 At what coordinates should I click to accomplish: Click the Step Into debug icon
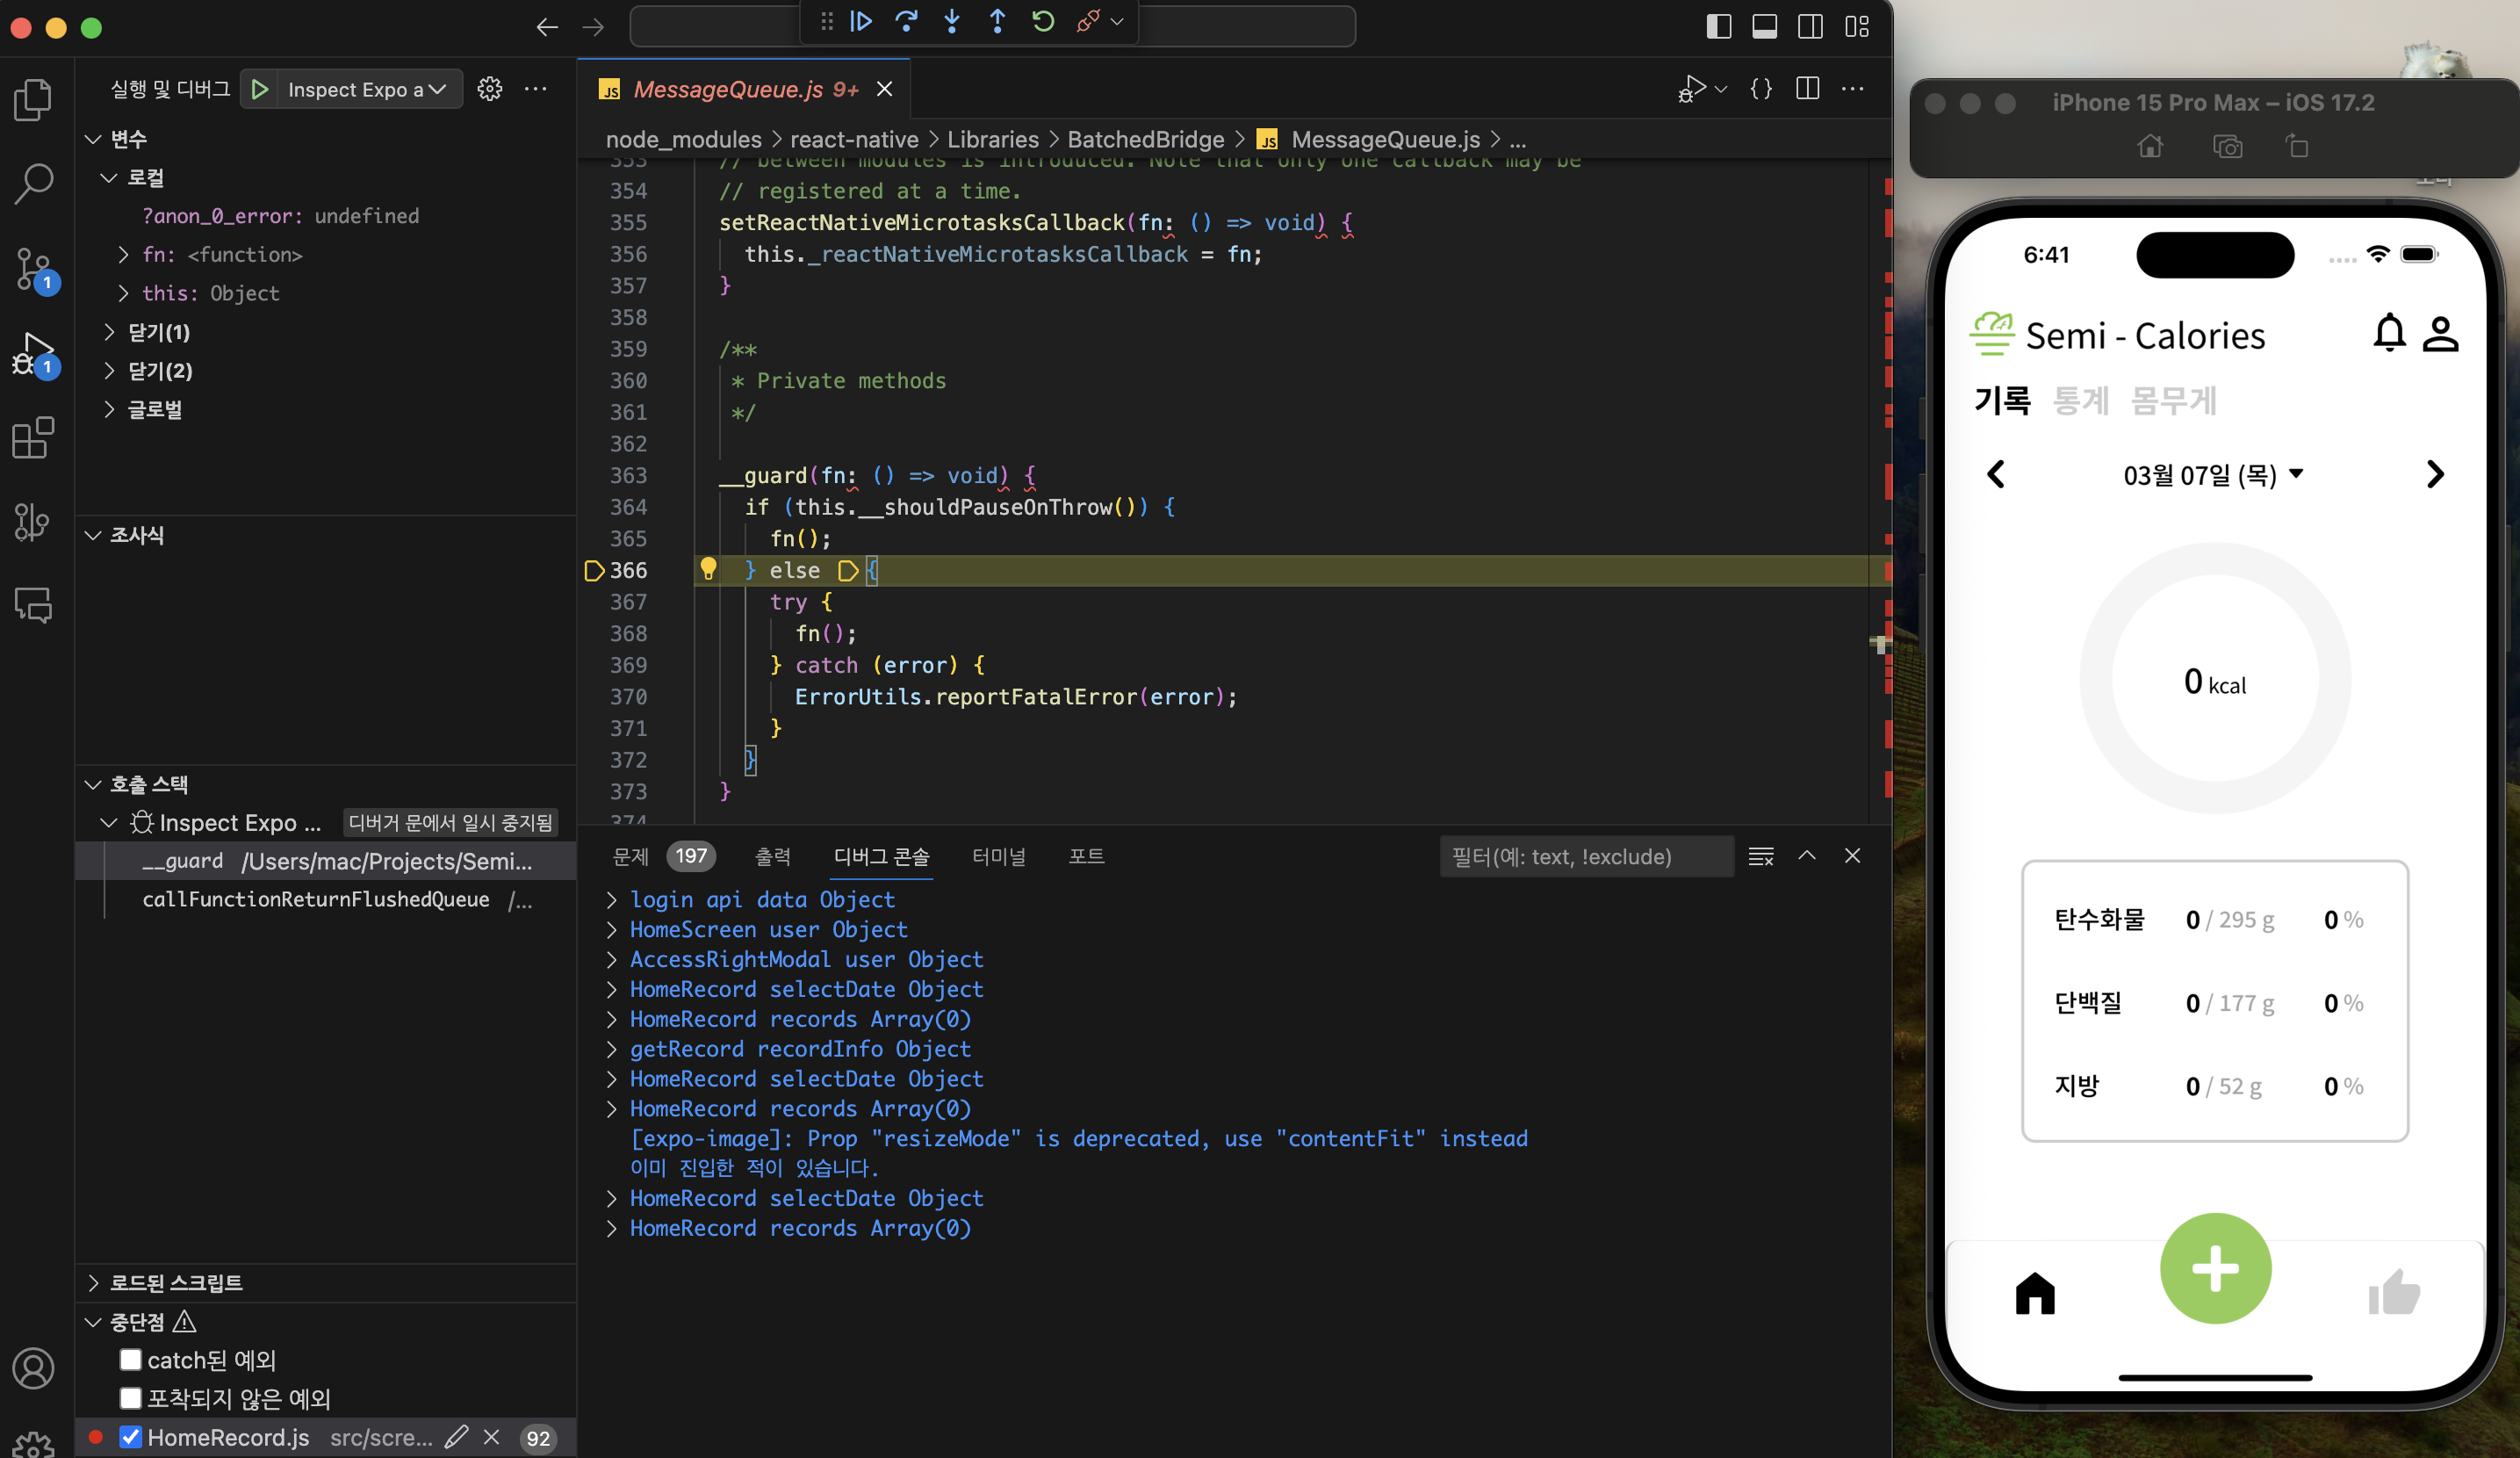(x=952, y=21)
